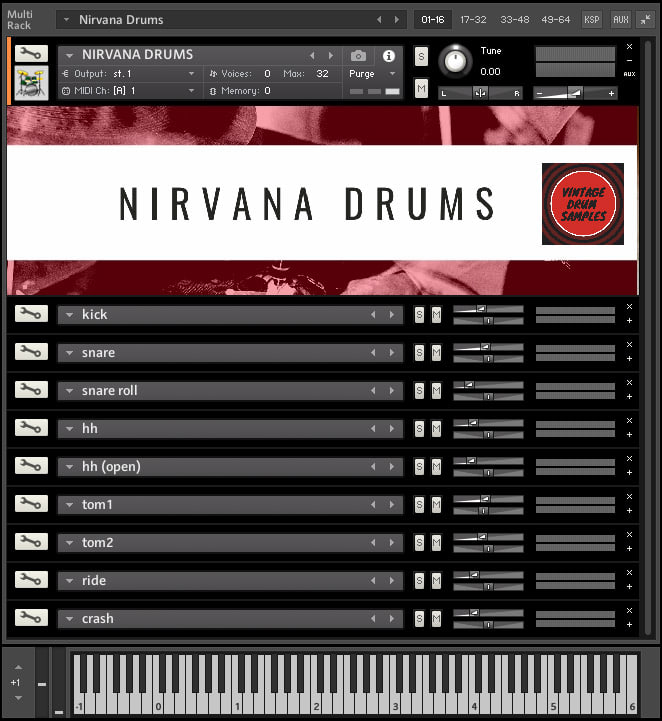
Task: Mute the crash instrument
Action: click(x=436, y=619)
